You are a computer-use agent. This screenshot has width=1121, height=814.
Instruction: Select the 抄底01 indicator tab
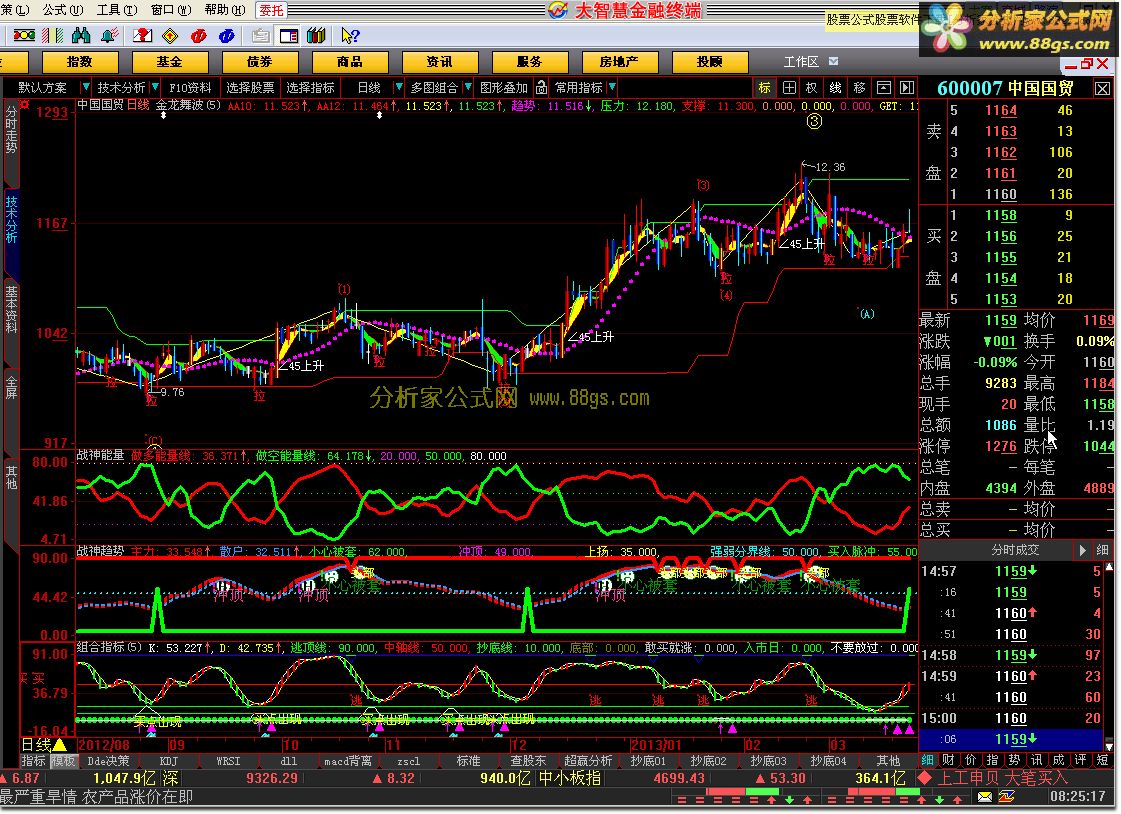point(648,761)
